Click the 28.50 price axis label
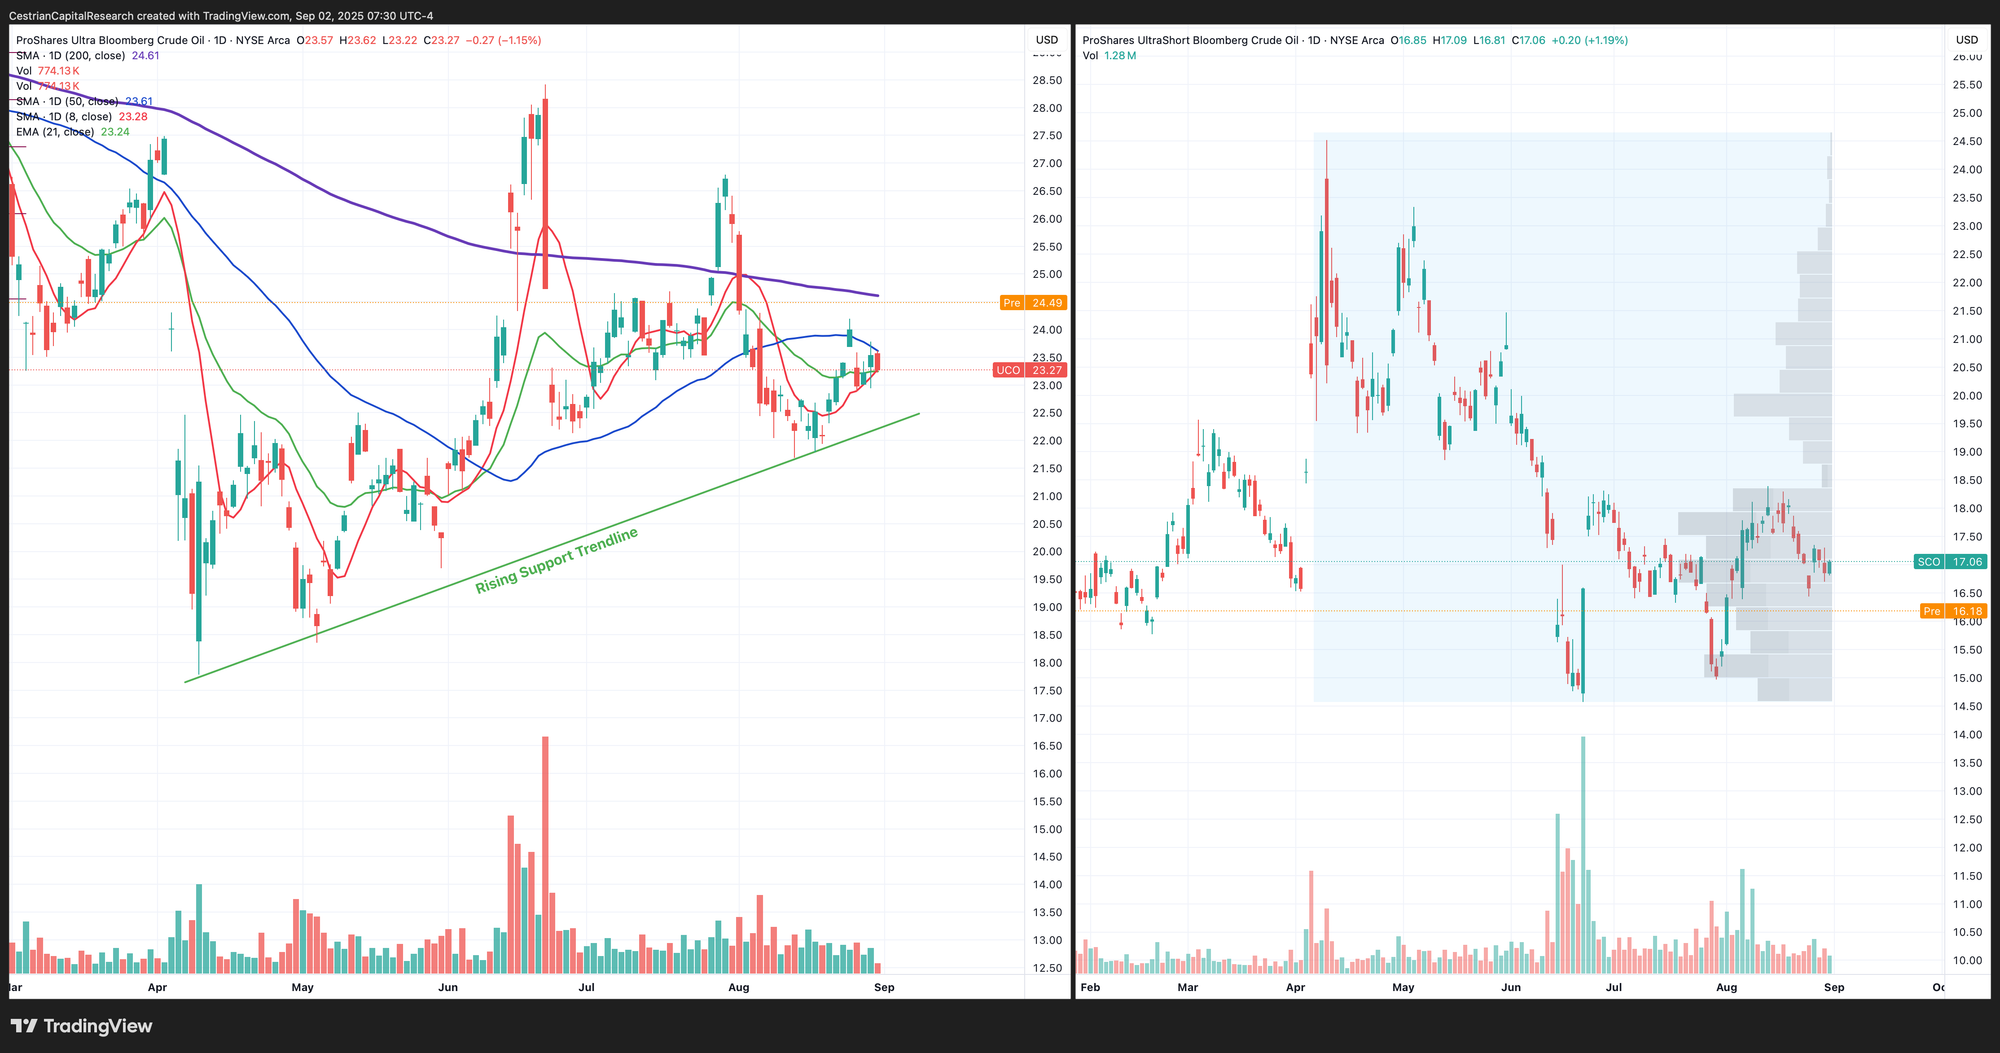Viewport: 2000px width, 1053px height. pos(1046,81)
